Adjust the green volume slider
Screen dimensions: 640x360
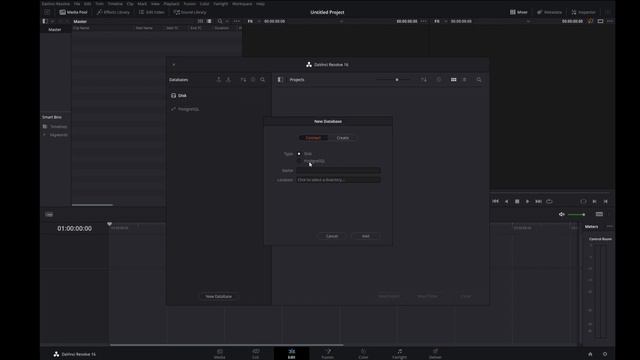[577, 214]
